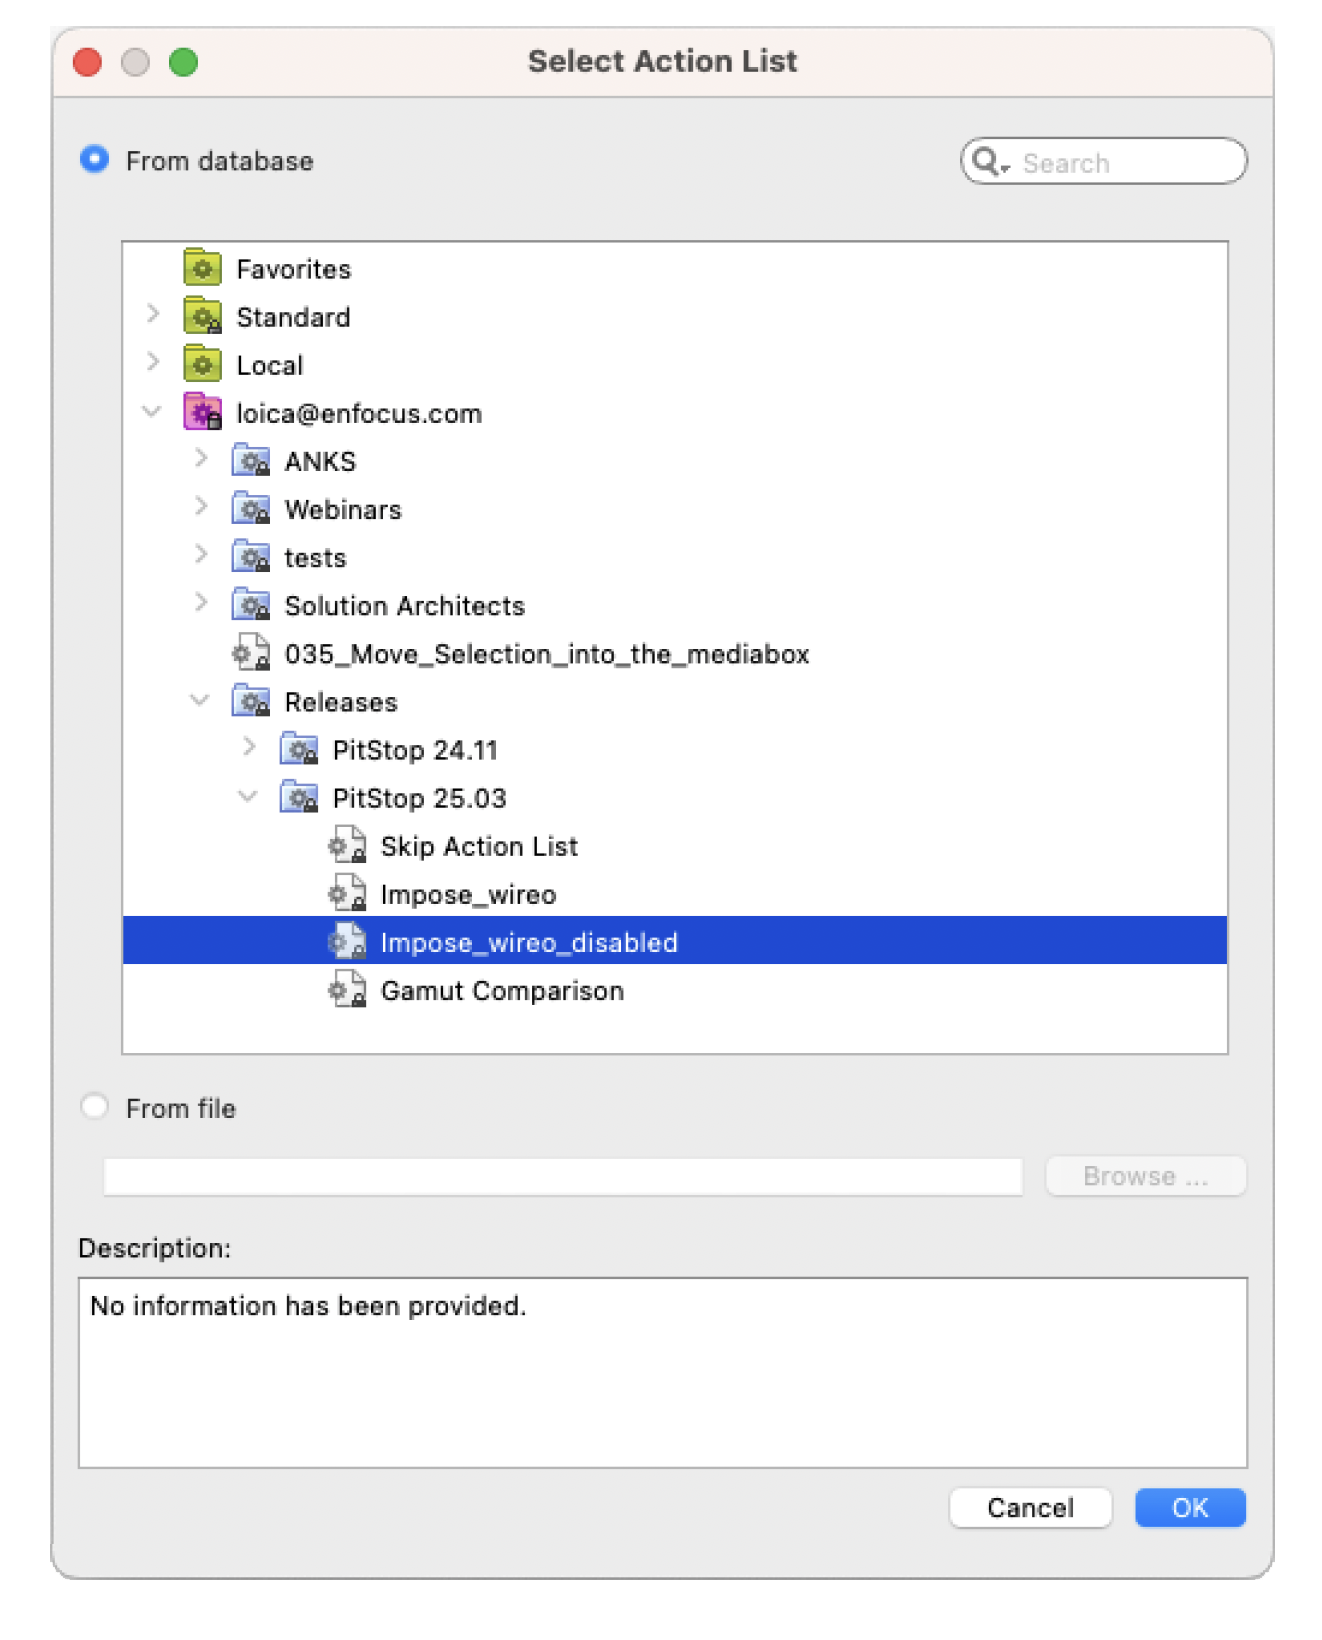The image size is (1322, 1640).
Task: Click into the Search field
Action: pos(1104,162)
